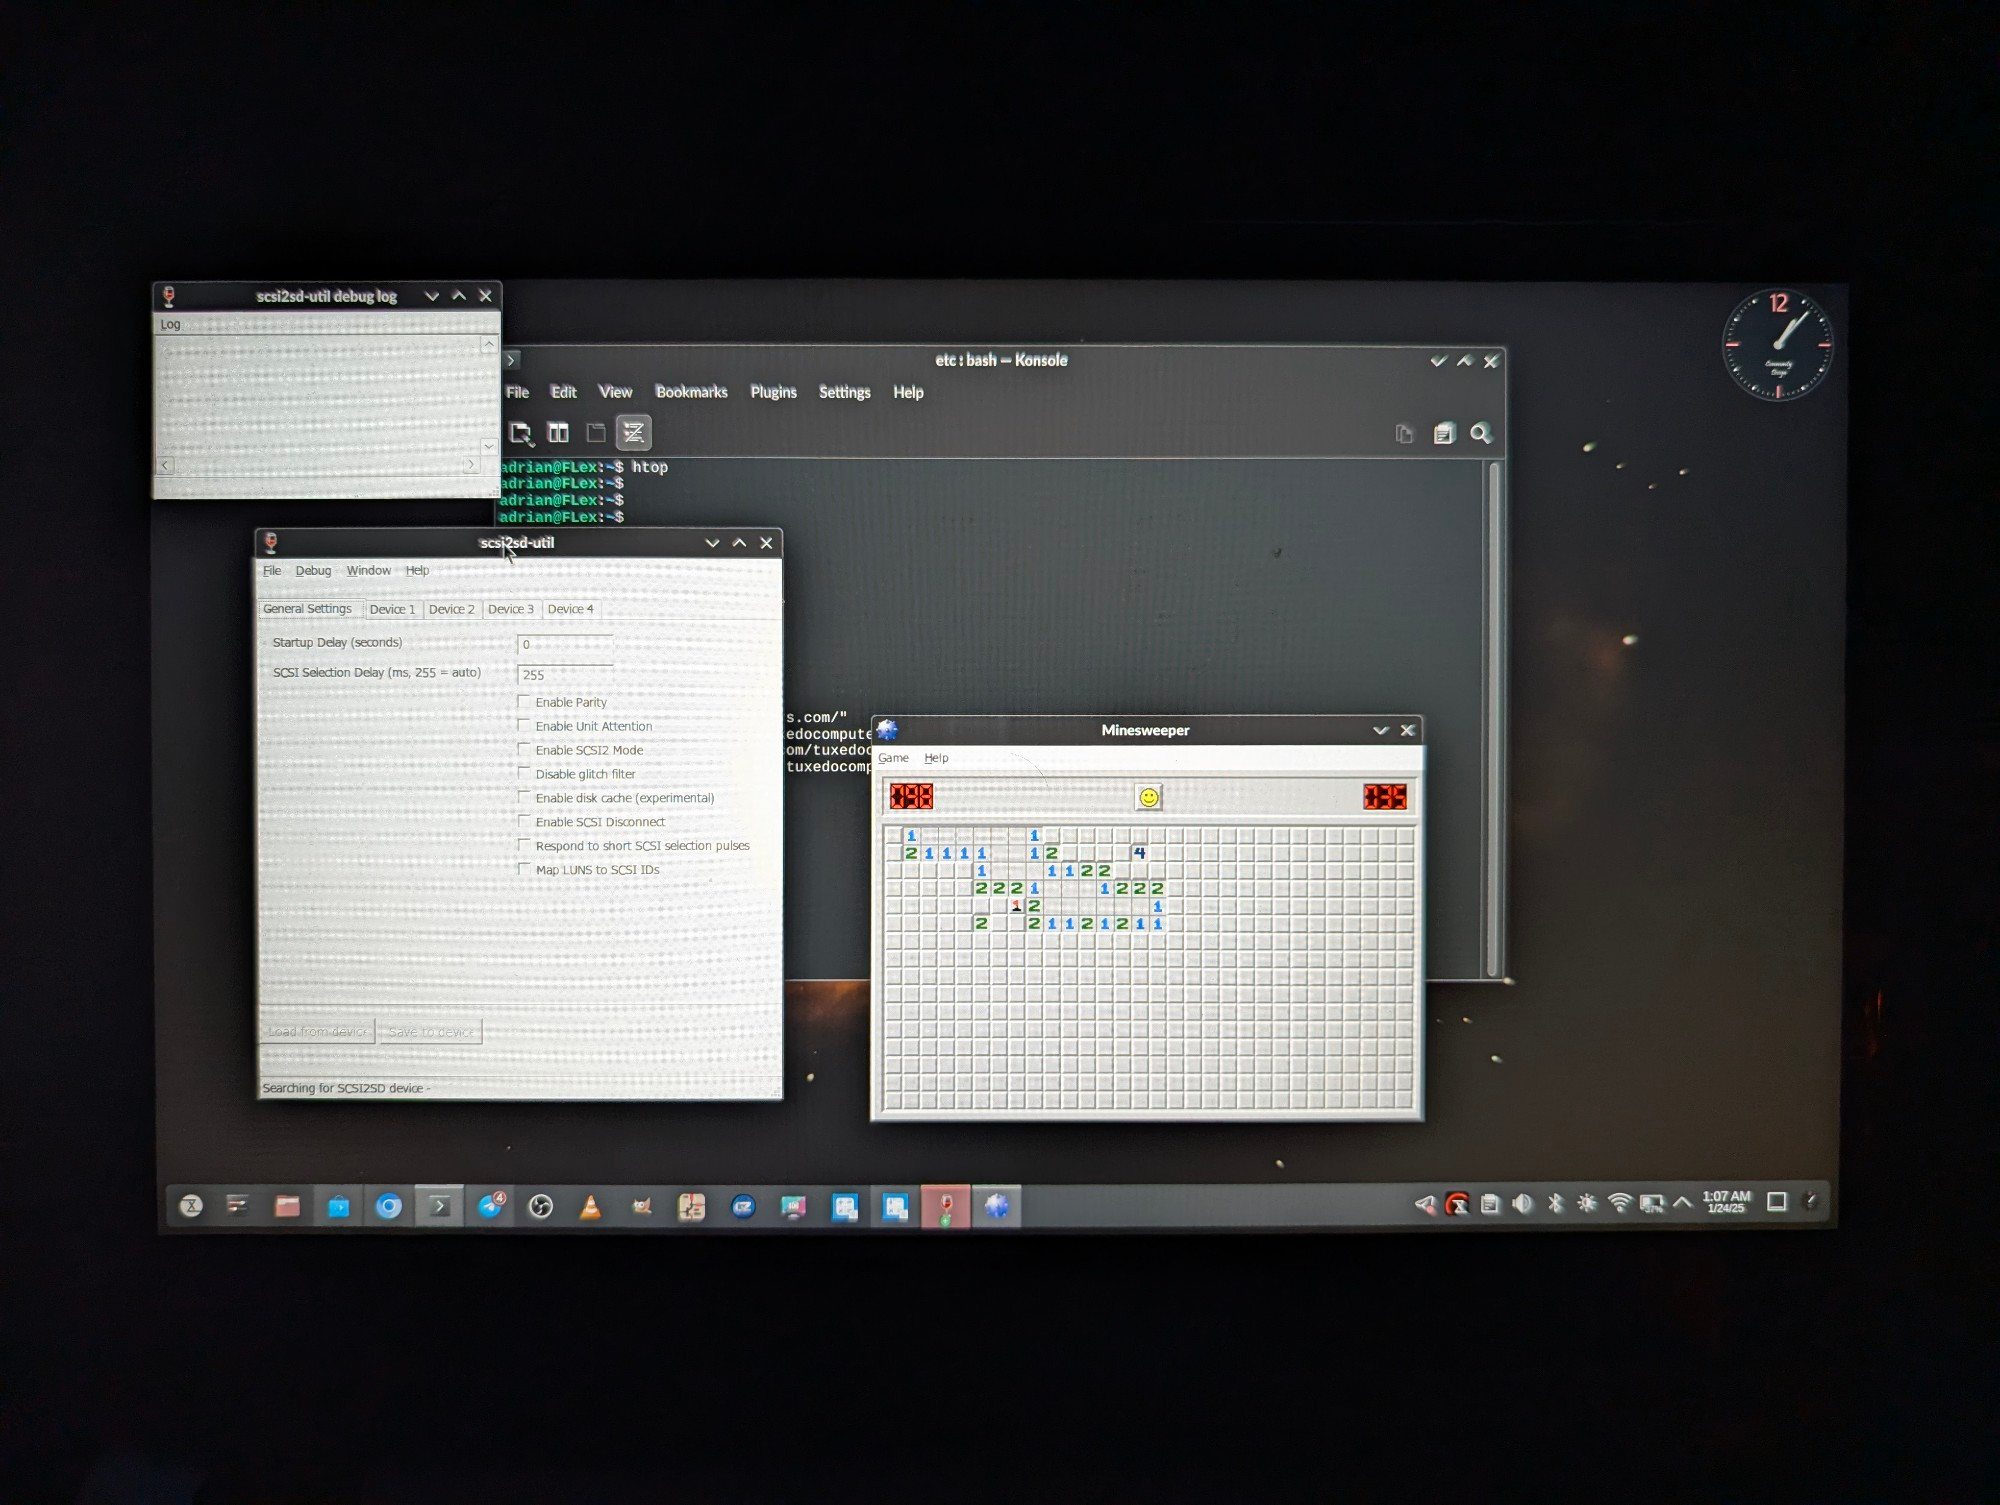This screenshot has width=2000, height=1505.
Task: Open Telegram with 4 unread badge
Action: click(490, 1206)
